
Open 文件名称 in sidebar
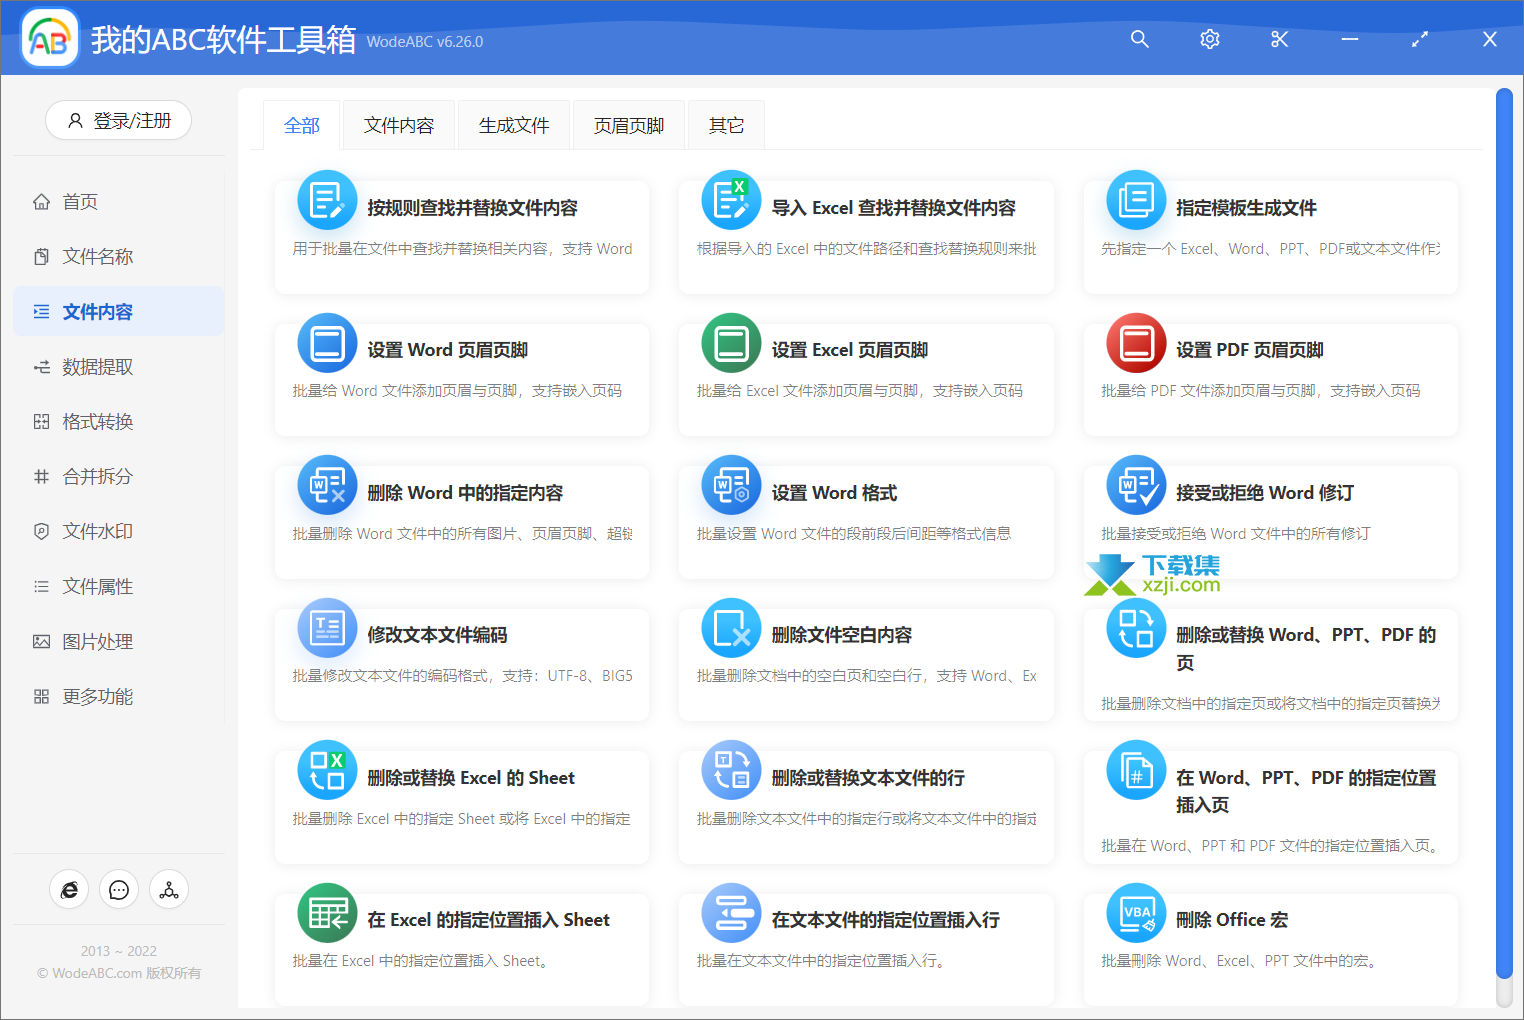(118, 257)
